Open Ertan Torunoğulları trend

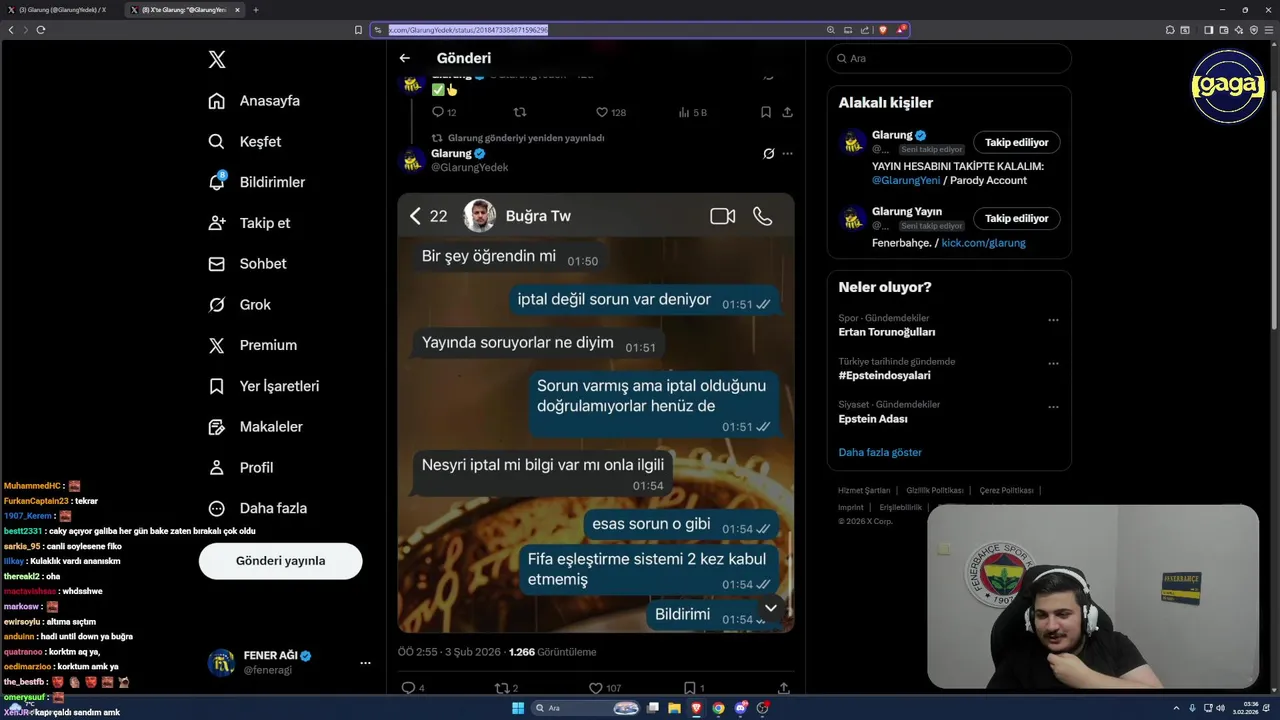pos(887,332)
